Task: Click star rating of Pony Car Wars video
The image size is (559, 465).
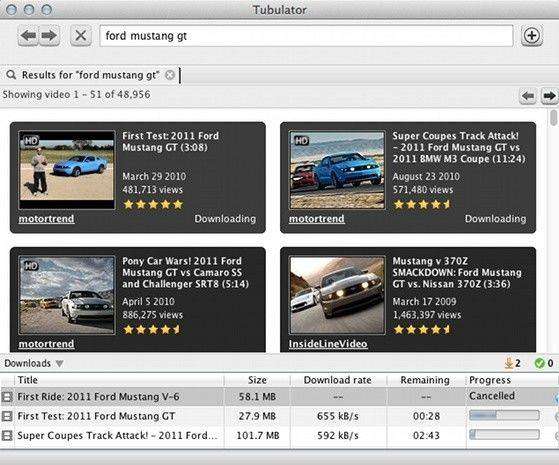Action: (x=151, y=329)
